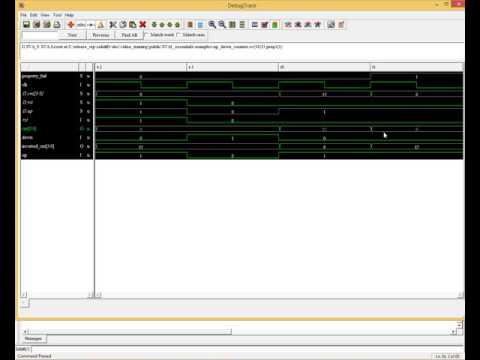480x360 pixels.
Task: Click the message pane scroll-up arrow
Action: [x=460, y=325]
